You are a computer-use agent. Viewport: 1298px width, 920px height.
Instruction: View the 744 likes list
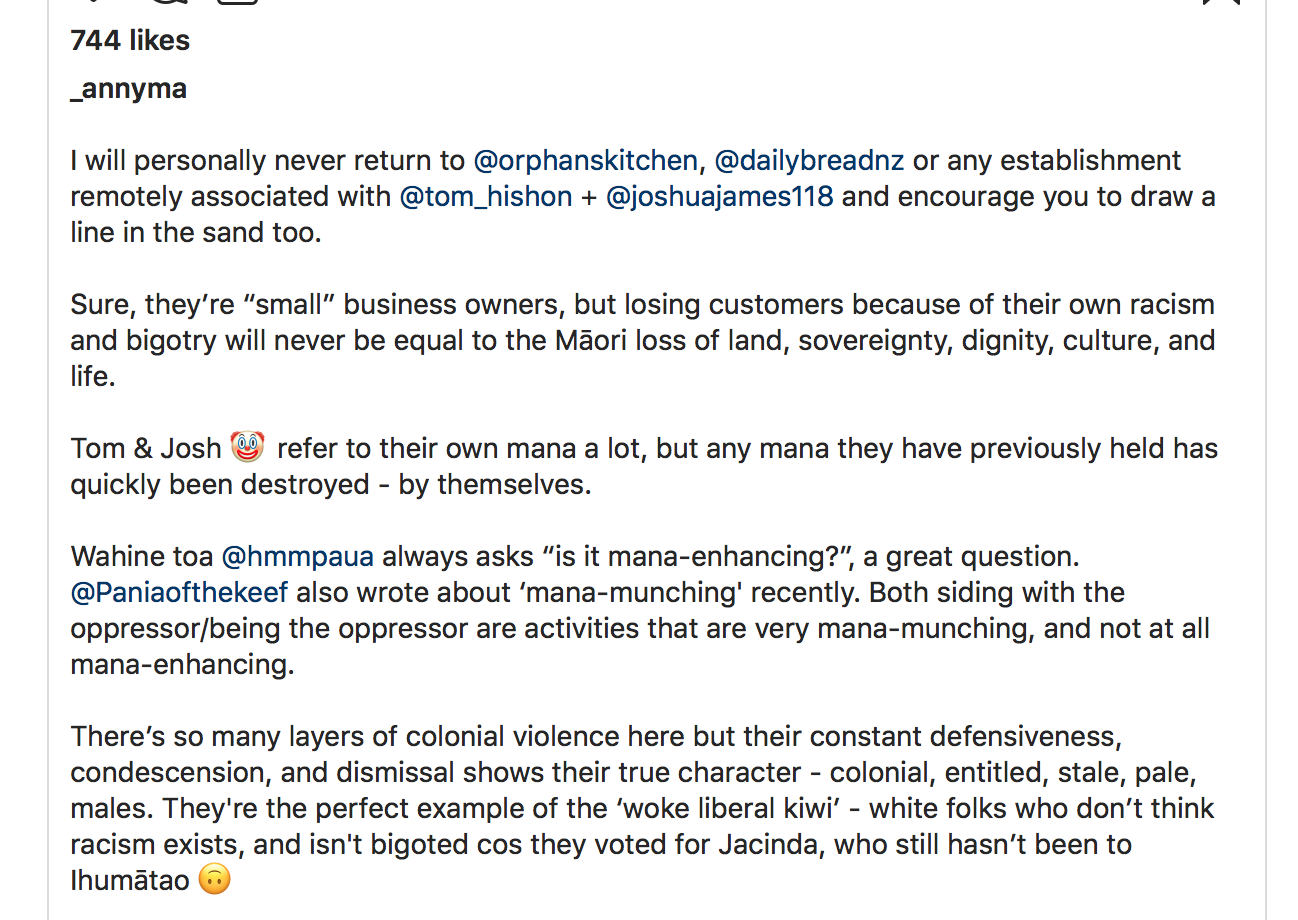click(x=130, y=40)
